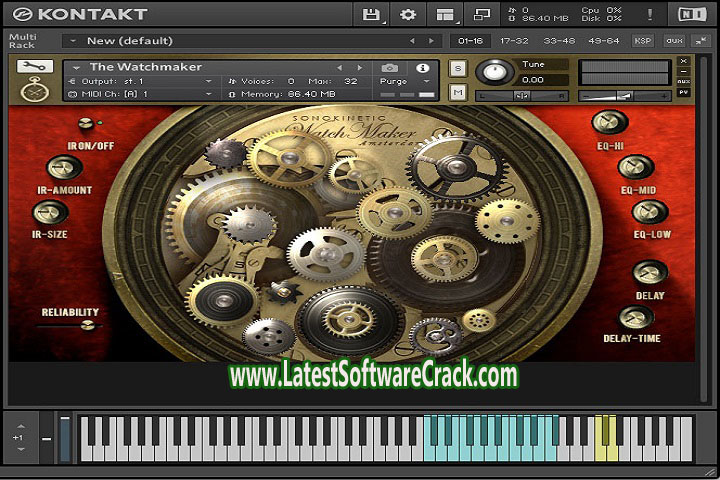Open the save/files floppy disk menu
720x480 pixels.
[x=371, y=14]
